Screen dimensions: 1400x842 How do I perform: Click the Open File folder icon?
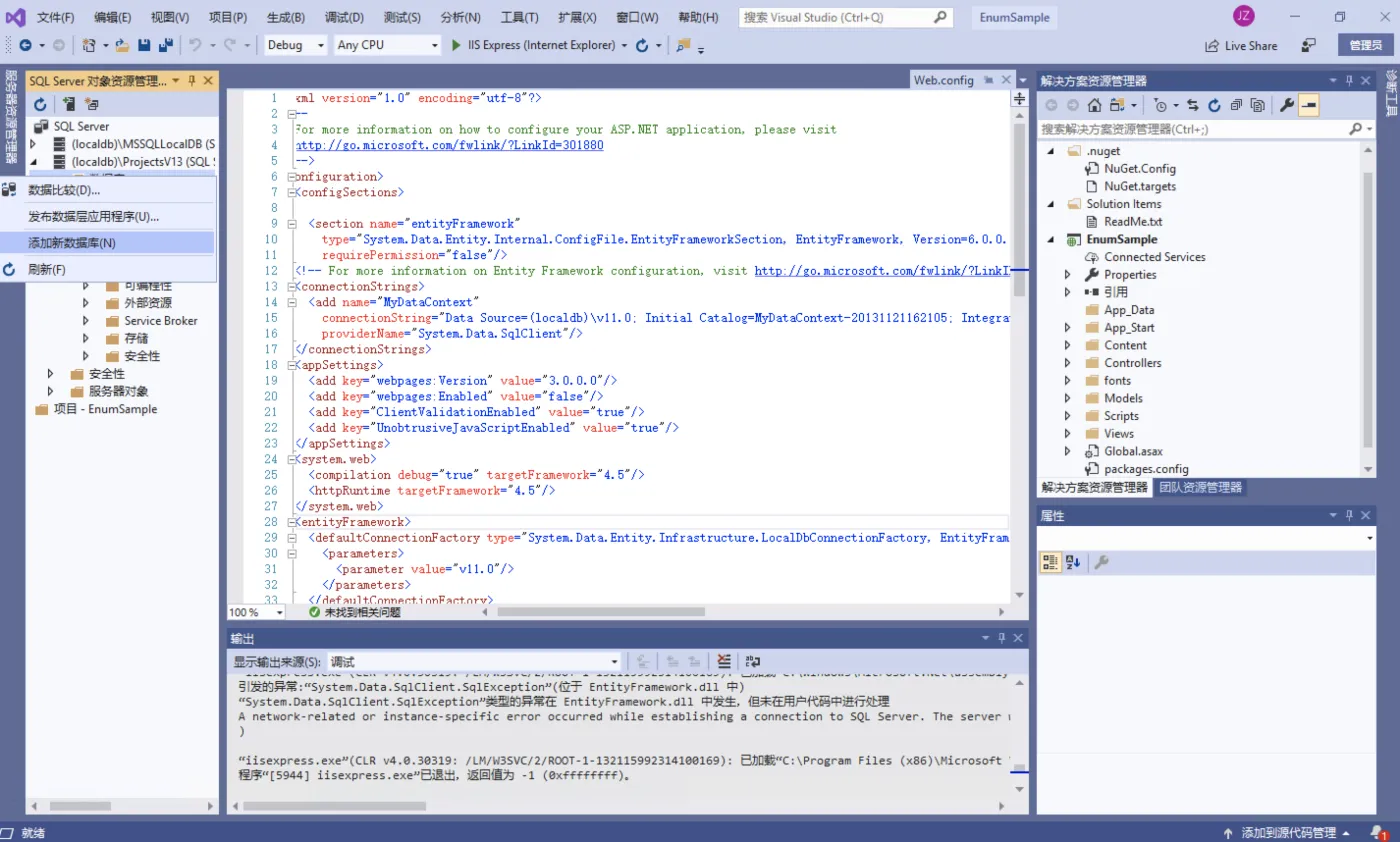(122, 45)
